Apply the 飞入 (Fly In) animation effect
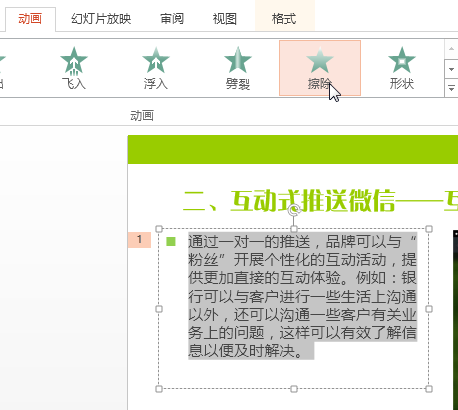This screenshot has height=410, width=458. pos(74,68)
